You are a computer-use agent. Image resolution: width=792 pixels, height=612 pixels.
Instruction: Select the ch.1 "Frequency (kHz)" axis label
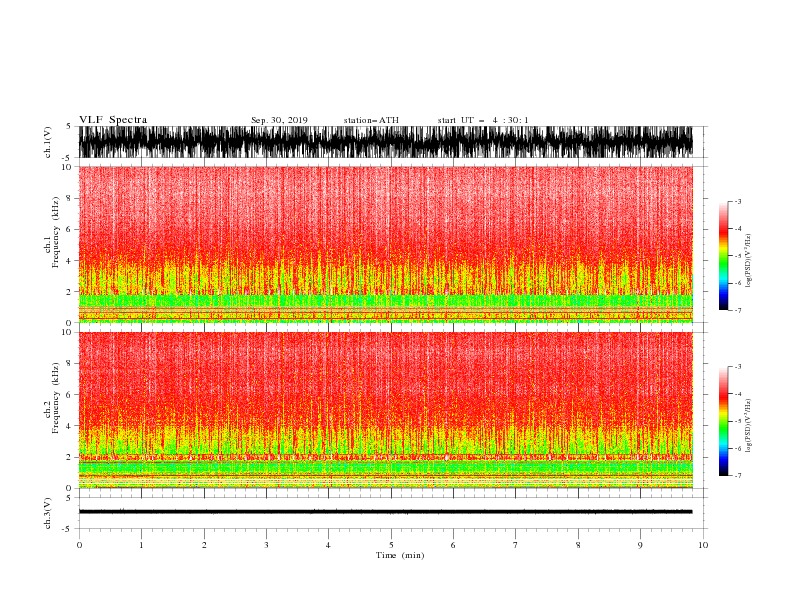point(56,232)
